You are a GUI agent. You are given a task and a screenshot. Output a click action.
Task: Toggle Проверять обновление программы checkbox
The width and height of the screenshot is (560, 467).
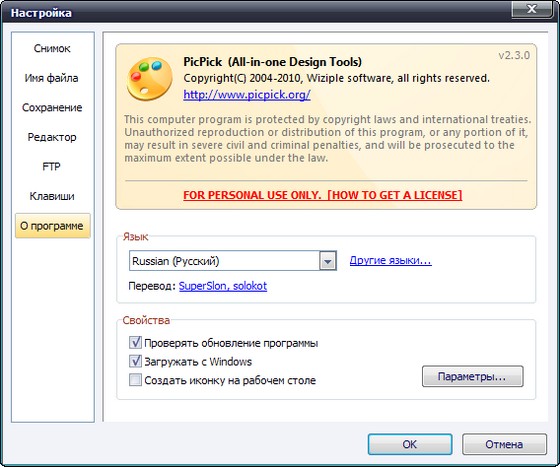(x=135, y=342)
